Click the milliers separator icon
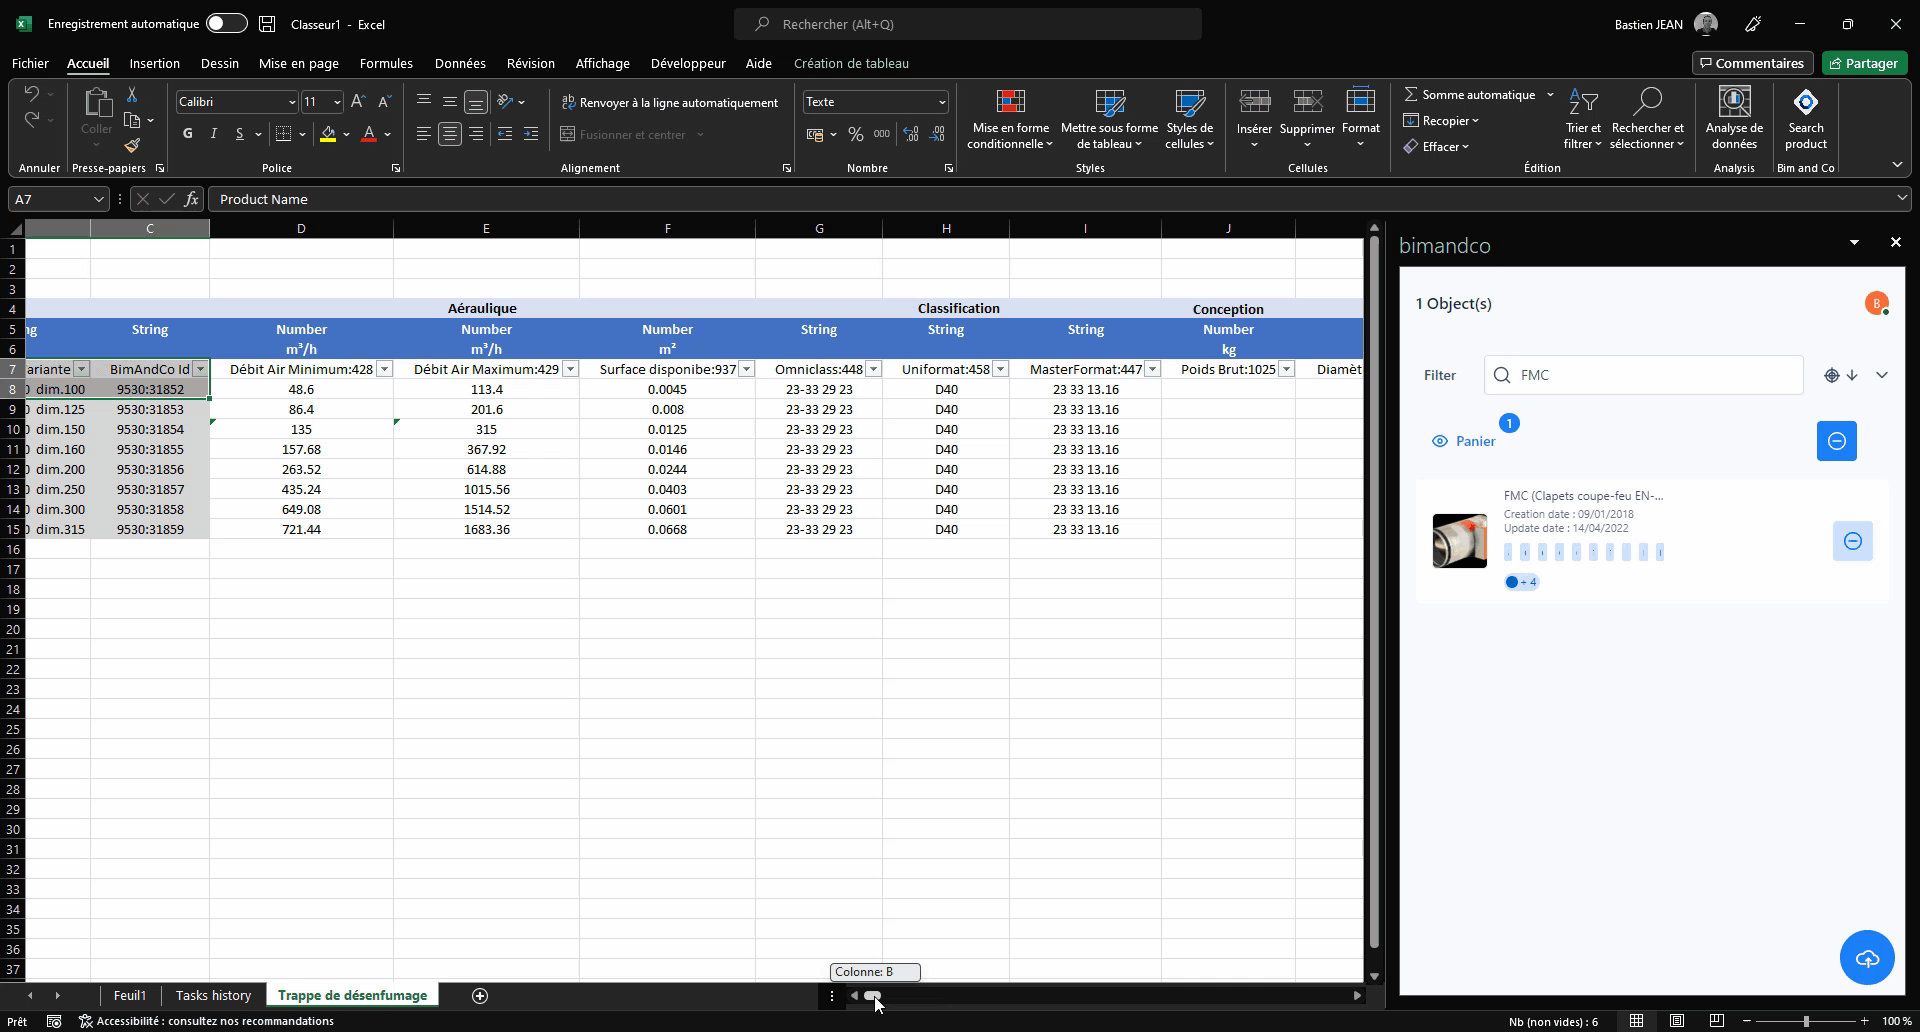Screen dimensions: 1920x1032 (x=880, y=133)
